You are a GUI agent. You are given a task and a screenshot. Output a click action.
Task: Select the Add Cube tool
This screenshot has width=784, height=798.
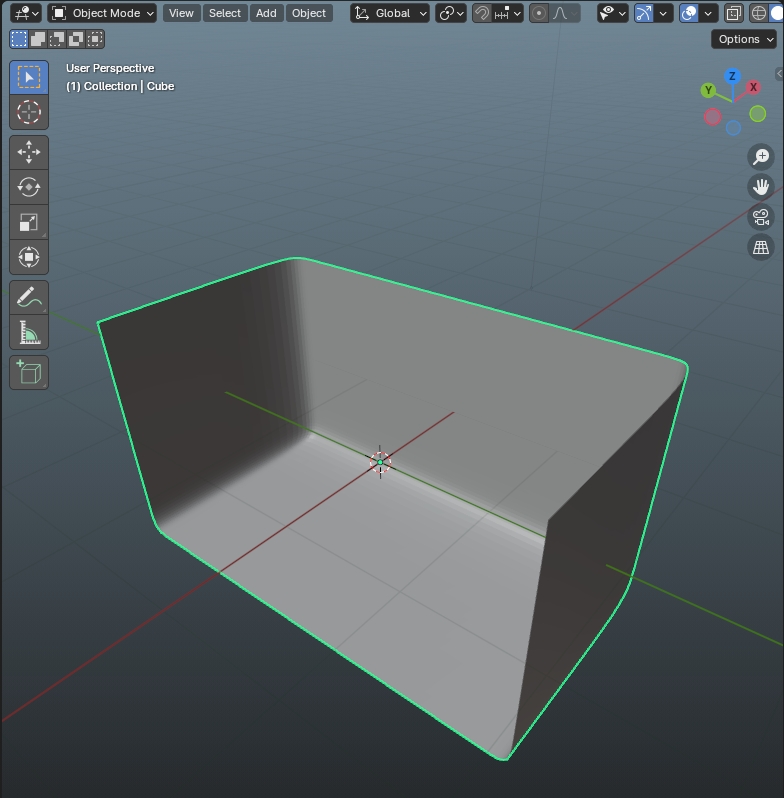pos(29,373)
